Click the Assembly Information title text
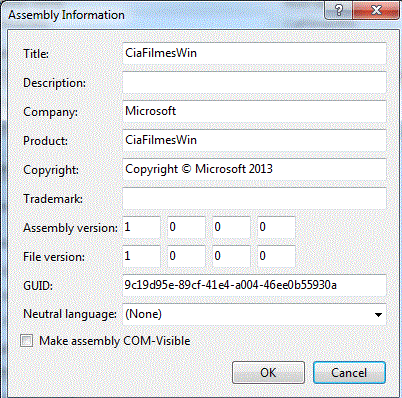 66,15
